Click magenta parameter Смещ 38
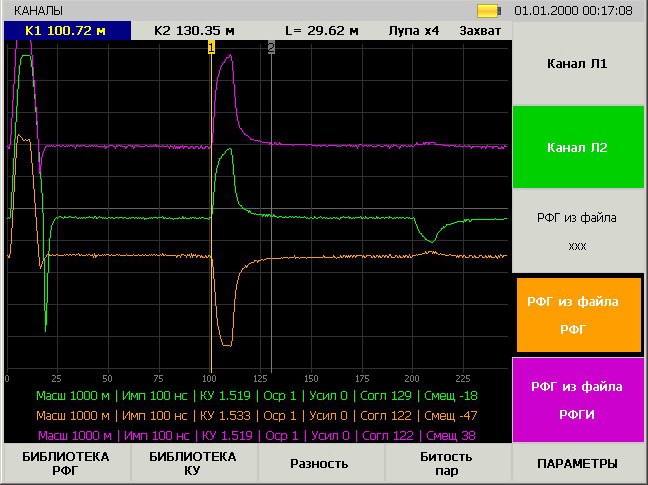Image resolution: width=648 pixels, height=485 pixels. 451,435
